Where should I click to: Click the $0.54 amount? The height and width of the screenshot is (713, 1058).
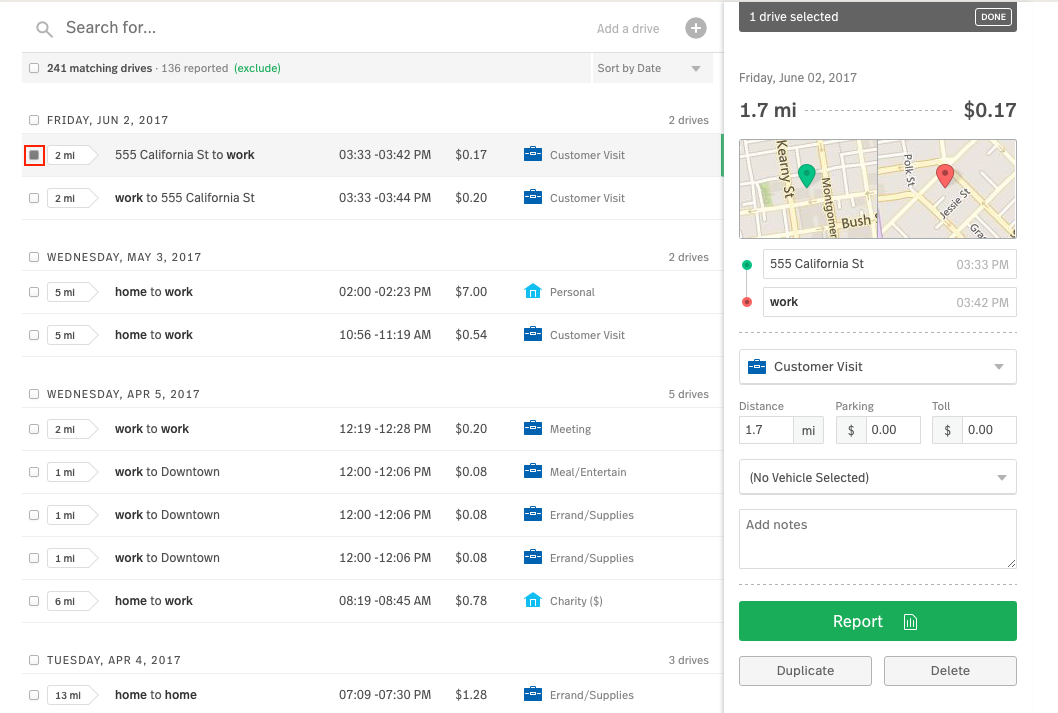pos(471,335)
